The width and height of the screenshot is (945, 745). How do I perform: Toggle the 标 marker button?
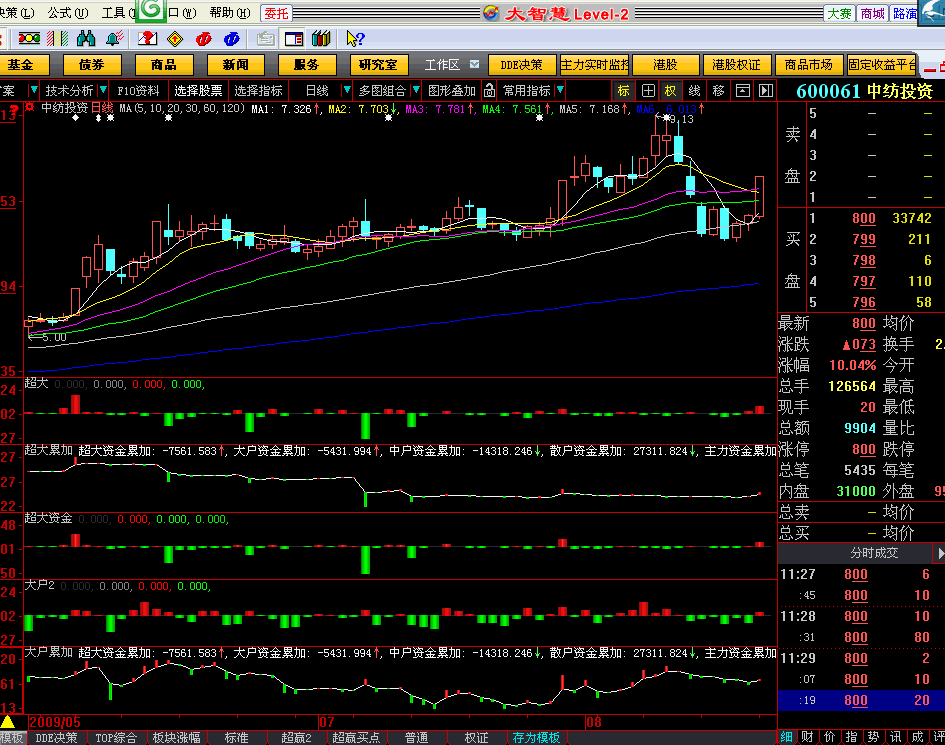(624, 91)
